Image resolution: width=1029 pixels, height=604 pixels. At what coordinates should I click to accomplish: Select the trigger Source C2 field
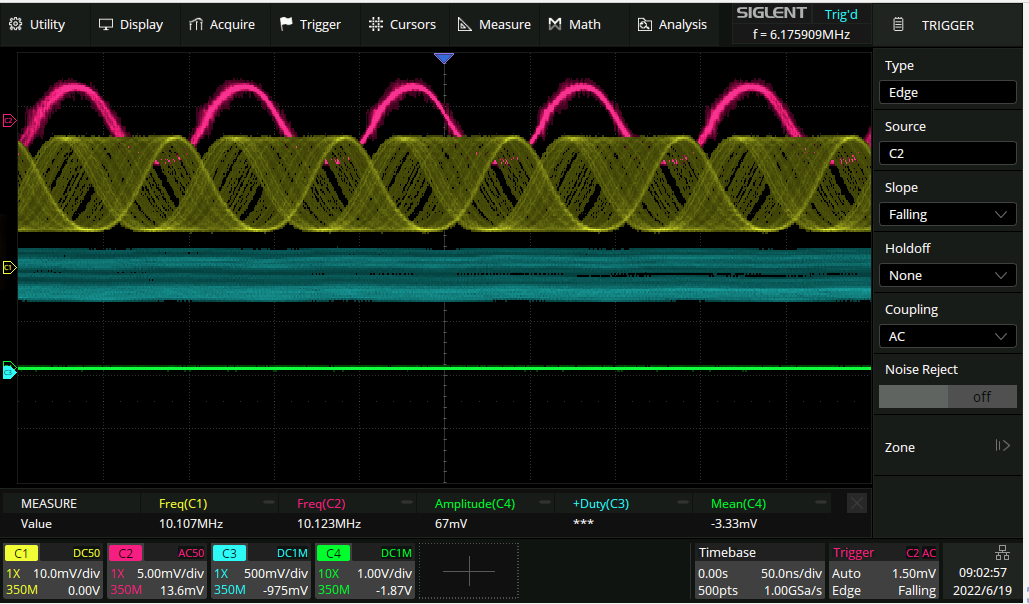click(x=947, y=153)
